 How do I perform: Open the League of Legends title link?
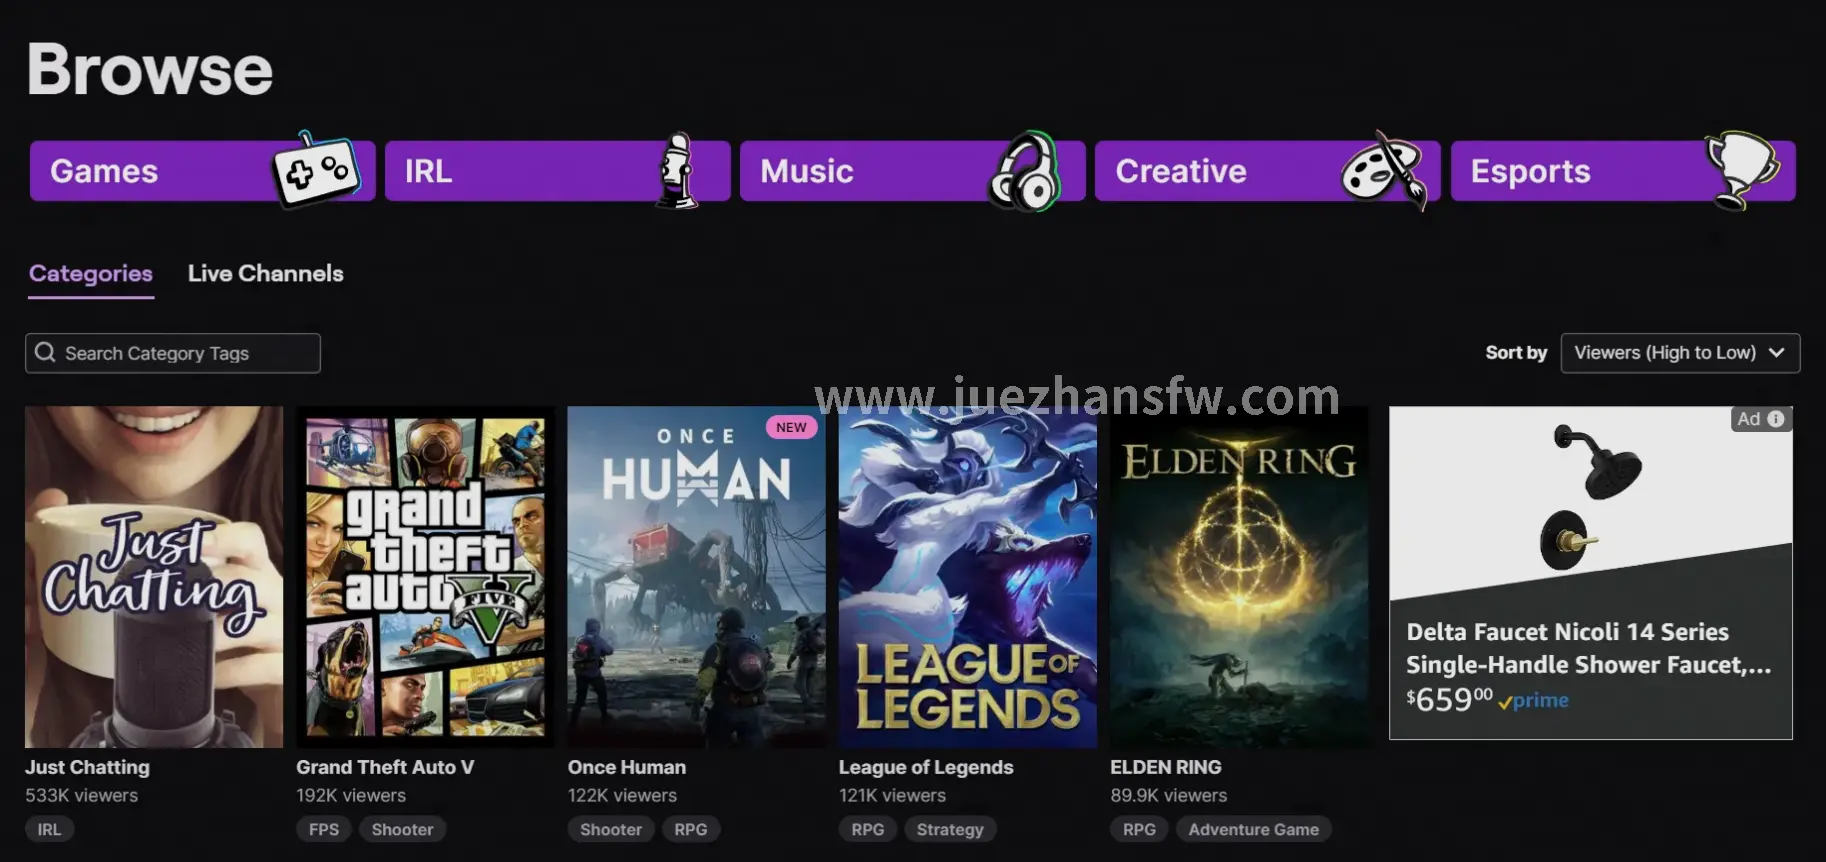coord(925,767)
